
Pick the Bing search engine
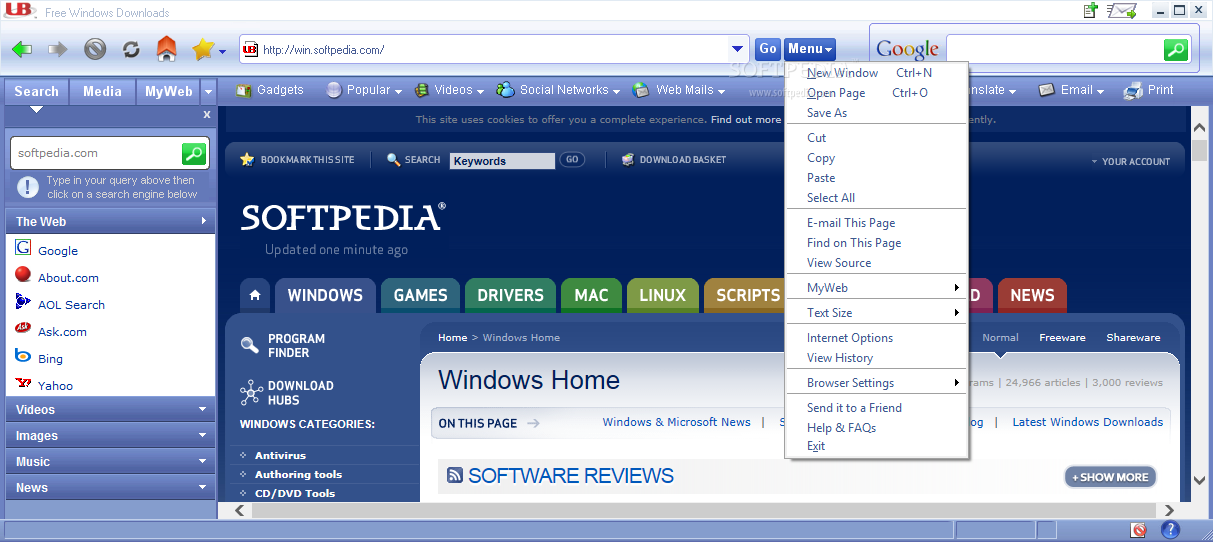50,359
